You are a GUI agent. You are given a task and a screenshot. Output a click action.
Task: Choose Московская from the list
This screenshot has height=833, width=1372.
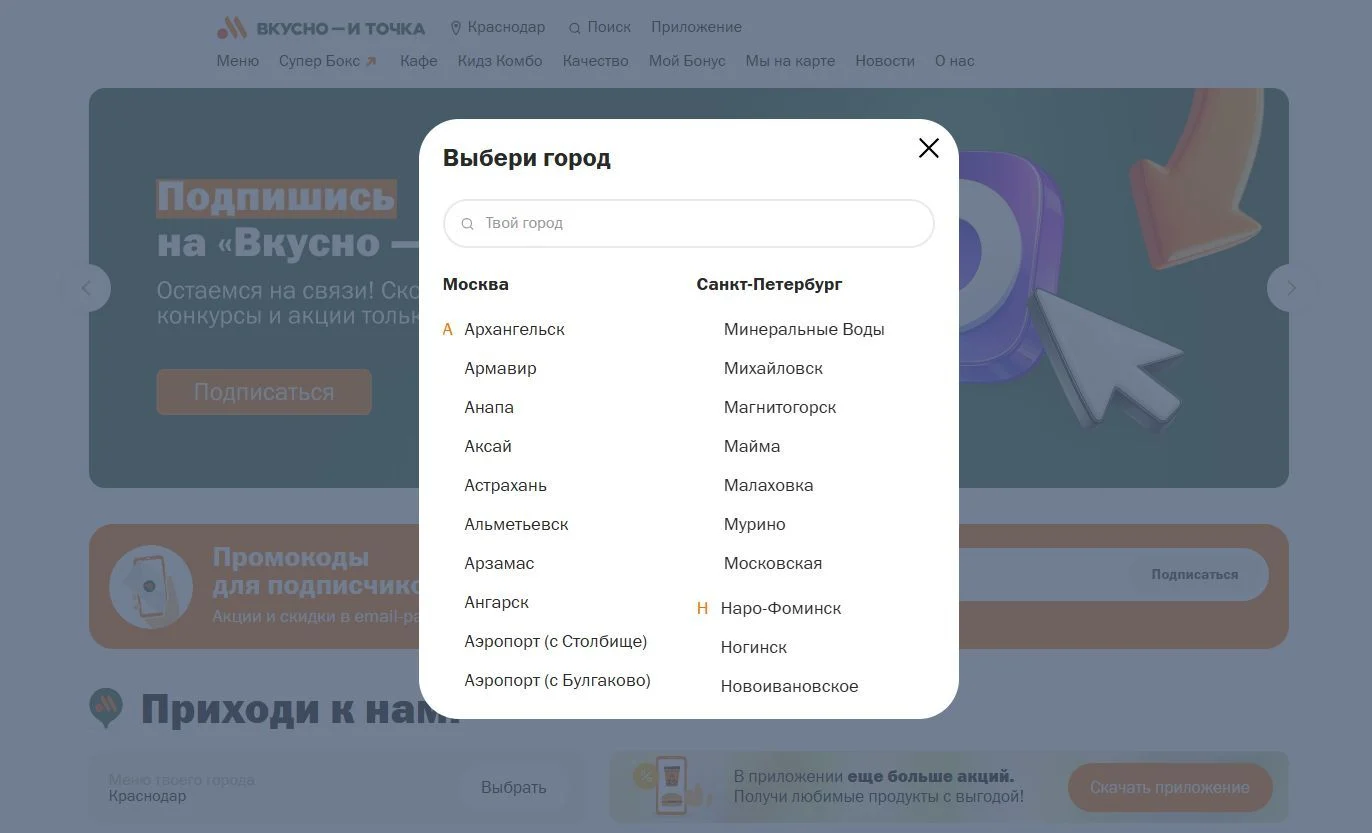click(773, 563)
